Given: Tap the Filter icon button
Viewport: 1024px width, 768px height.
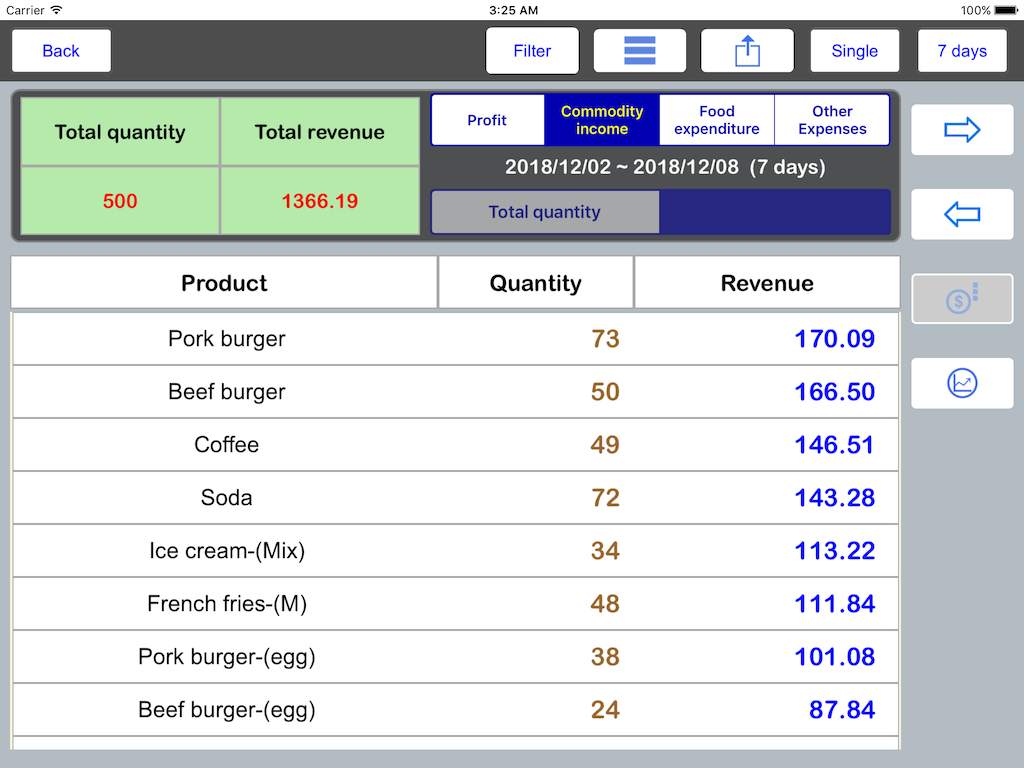Looking at the screenshot, I should tap(532, 50).
